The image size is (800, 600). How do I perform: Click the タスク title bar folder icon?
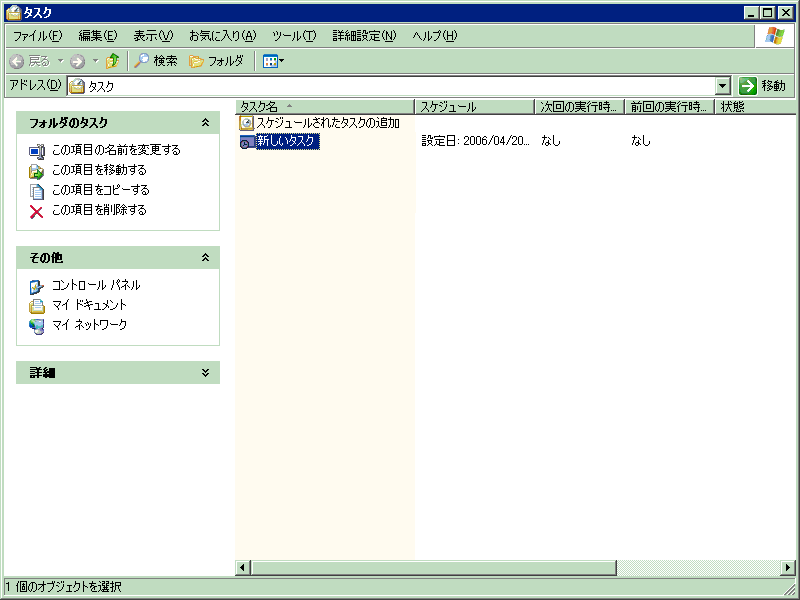pyautogui.click(x=13, y=12)
